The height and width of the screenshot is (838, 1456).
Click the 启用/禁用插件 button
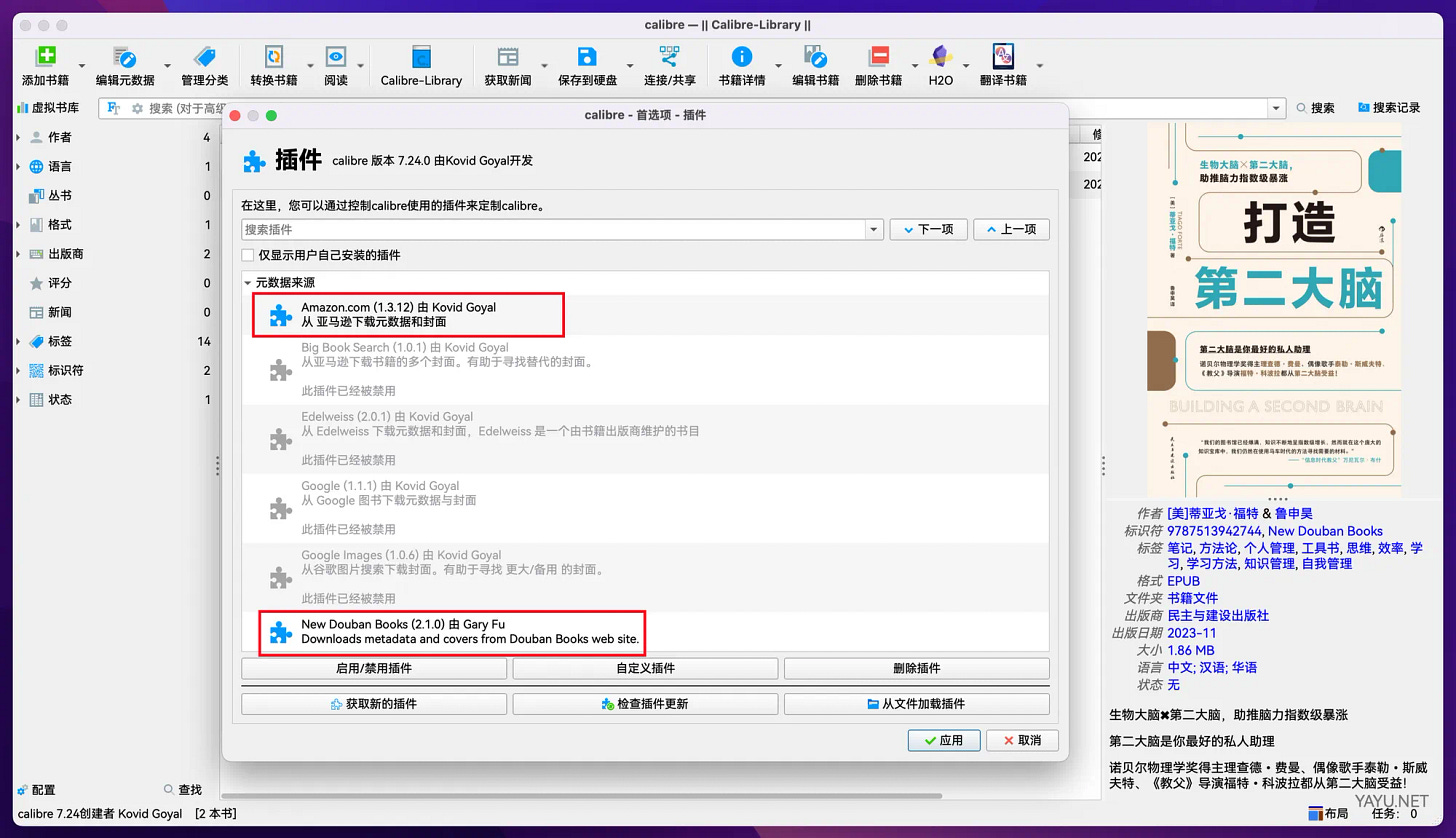(374, 668)
